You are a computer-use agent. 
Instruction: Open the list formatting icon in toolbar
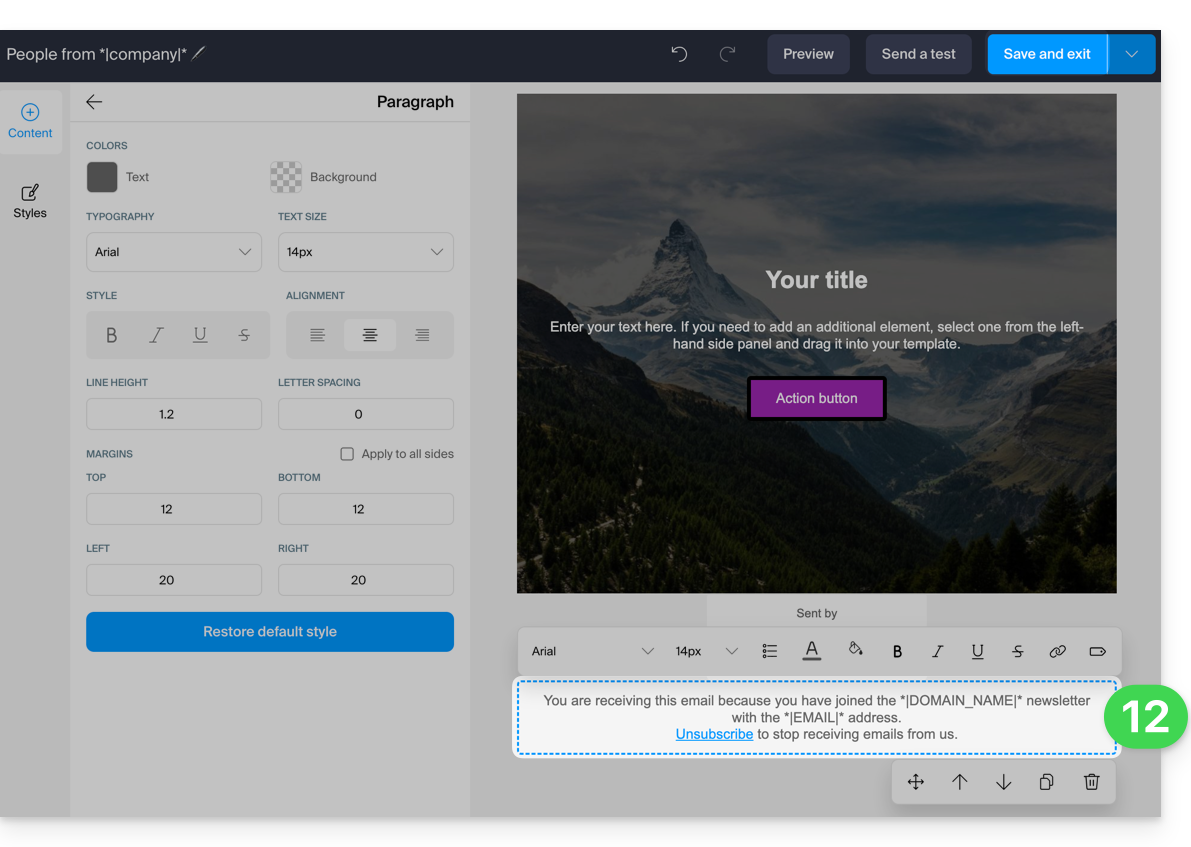point(769,651)
